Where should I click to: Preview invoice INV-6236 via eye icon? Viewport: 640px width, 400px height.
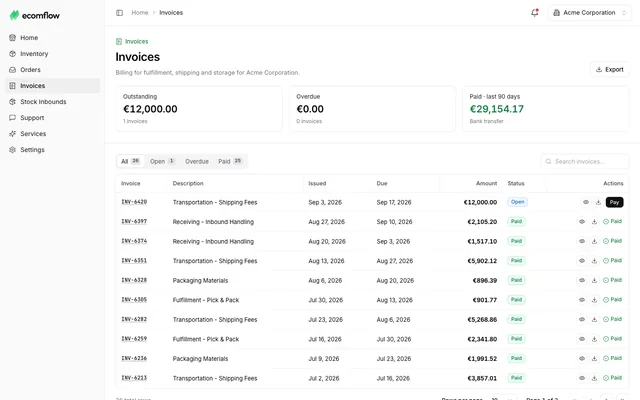click(x=582, y=359)
